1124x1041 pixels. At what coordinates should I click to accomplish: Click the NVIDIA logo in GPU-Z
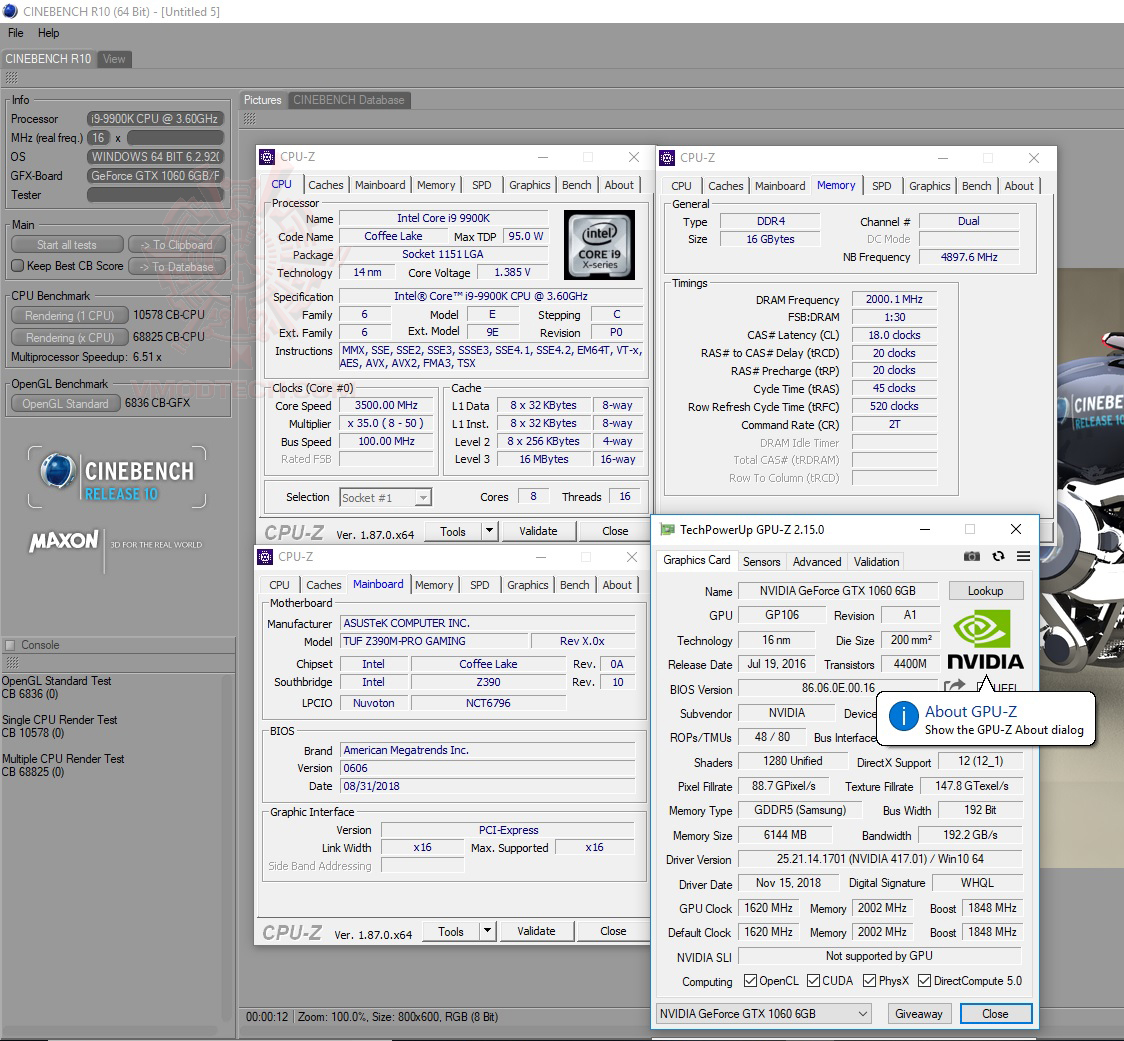click(x=984, y=638)
